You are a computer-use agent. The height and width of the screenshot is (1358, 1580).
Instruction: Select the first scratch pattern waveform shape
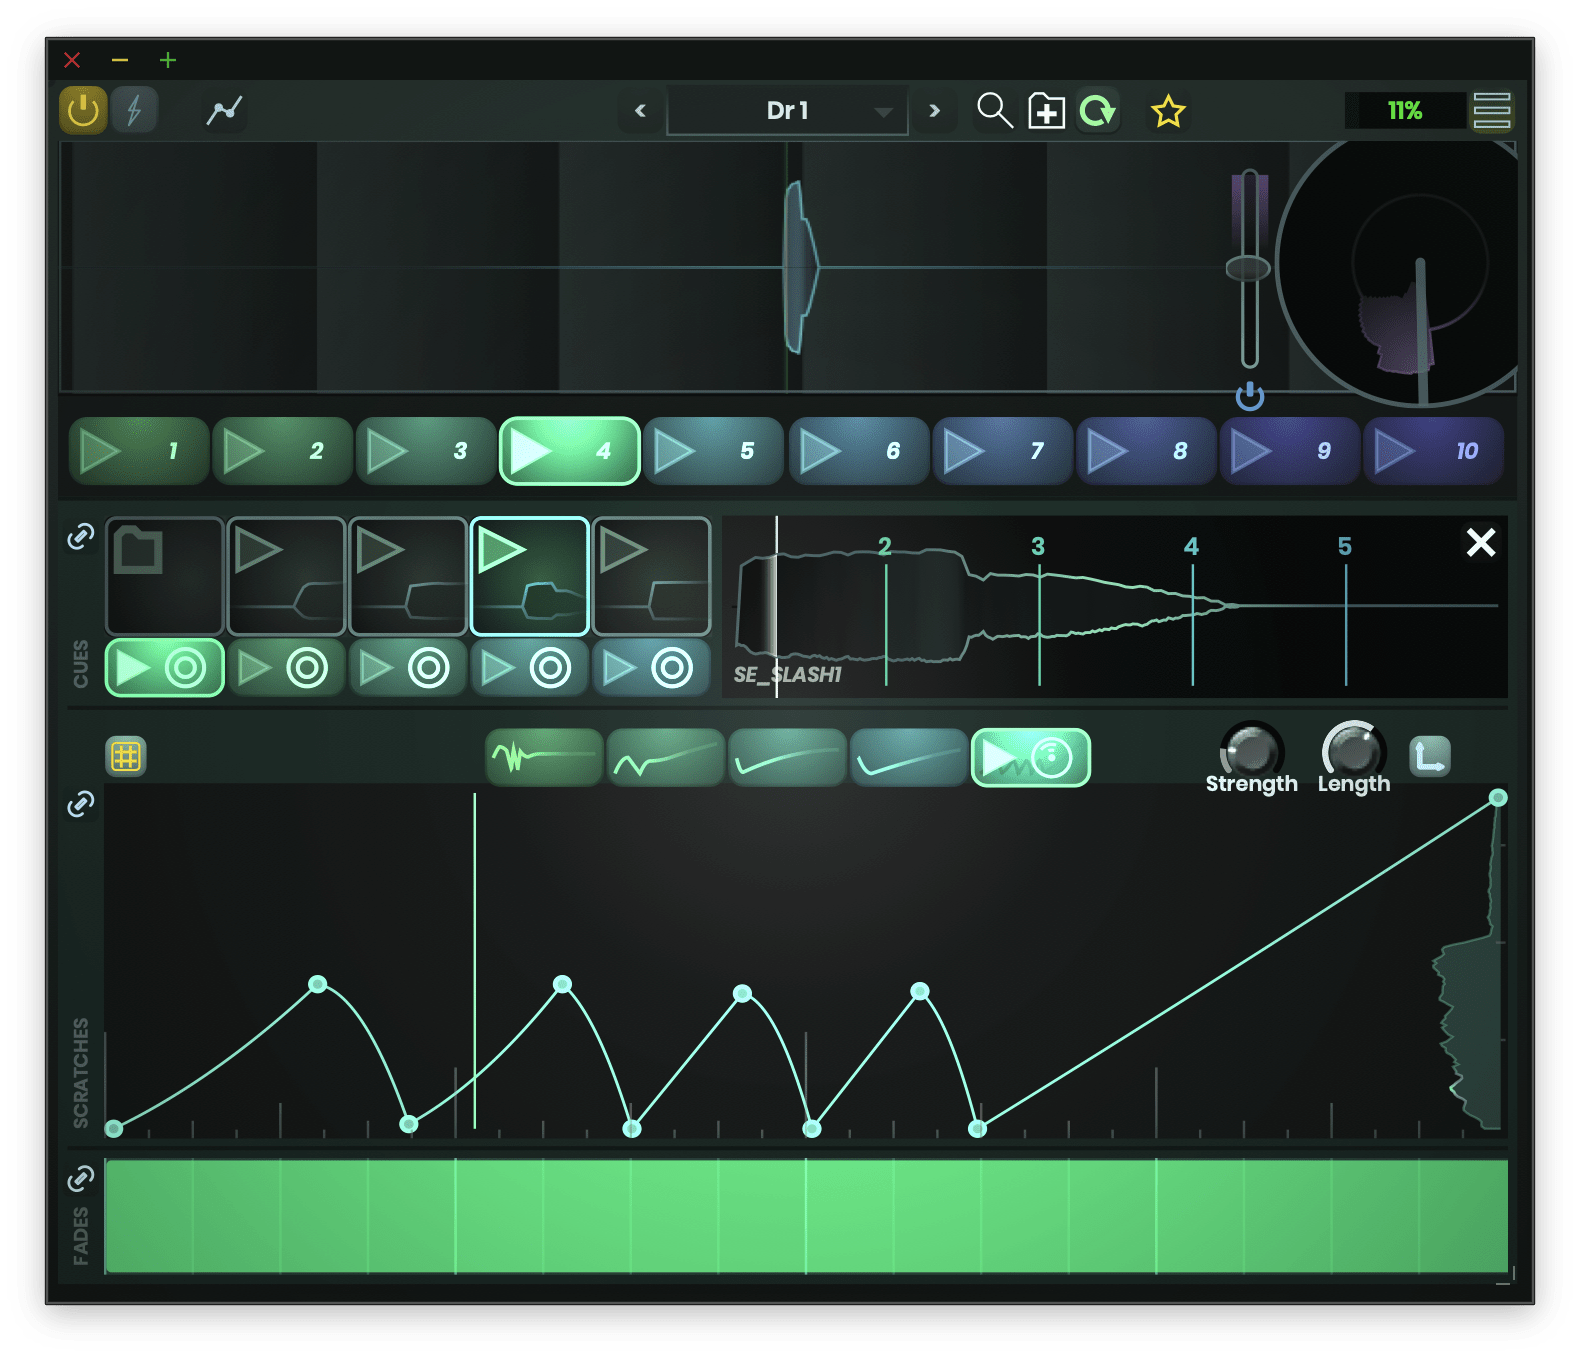544,758
